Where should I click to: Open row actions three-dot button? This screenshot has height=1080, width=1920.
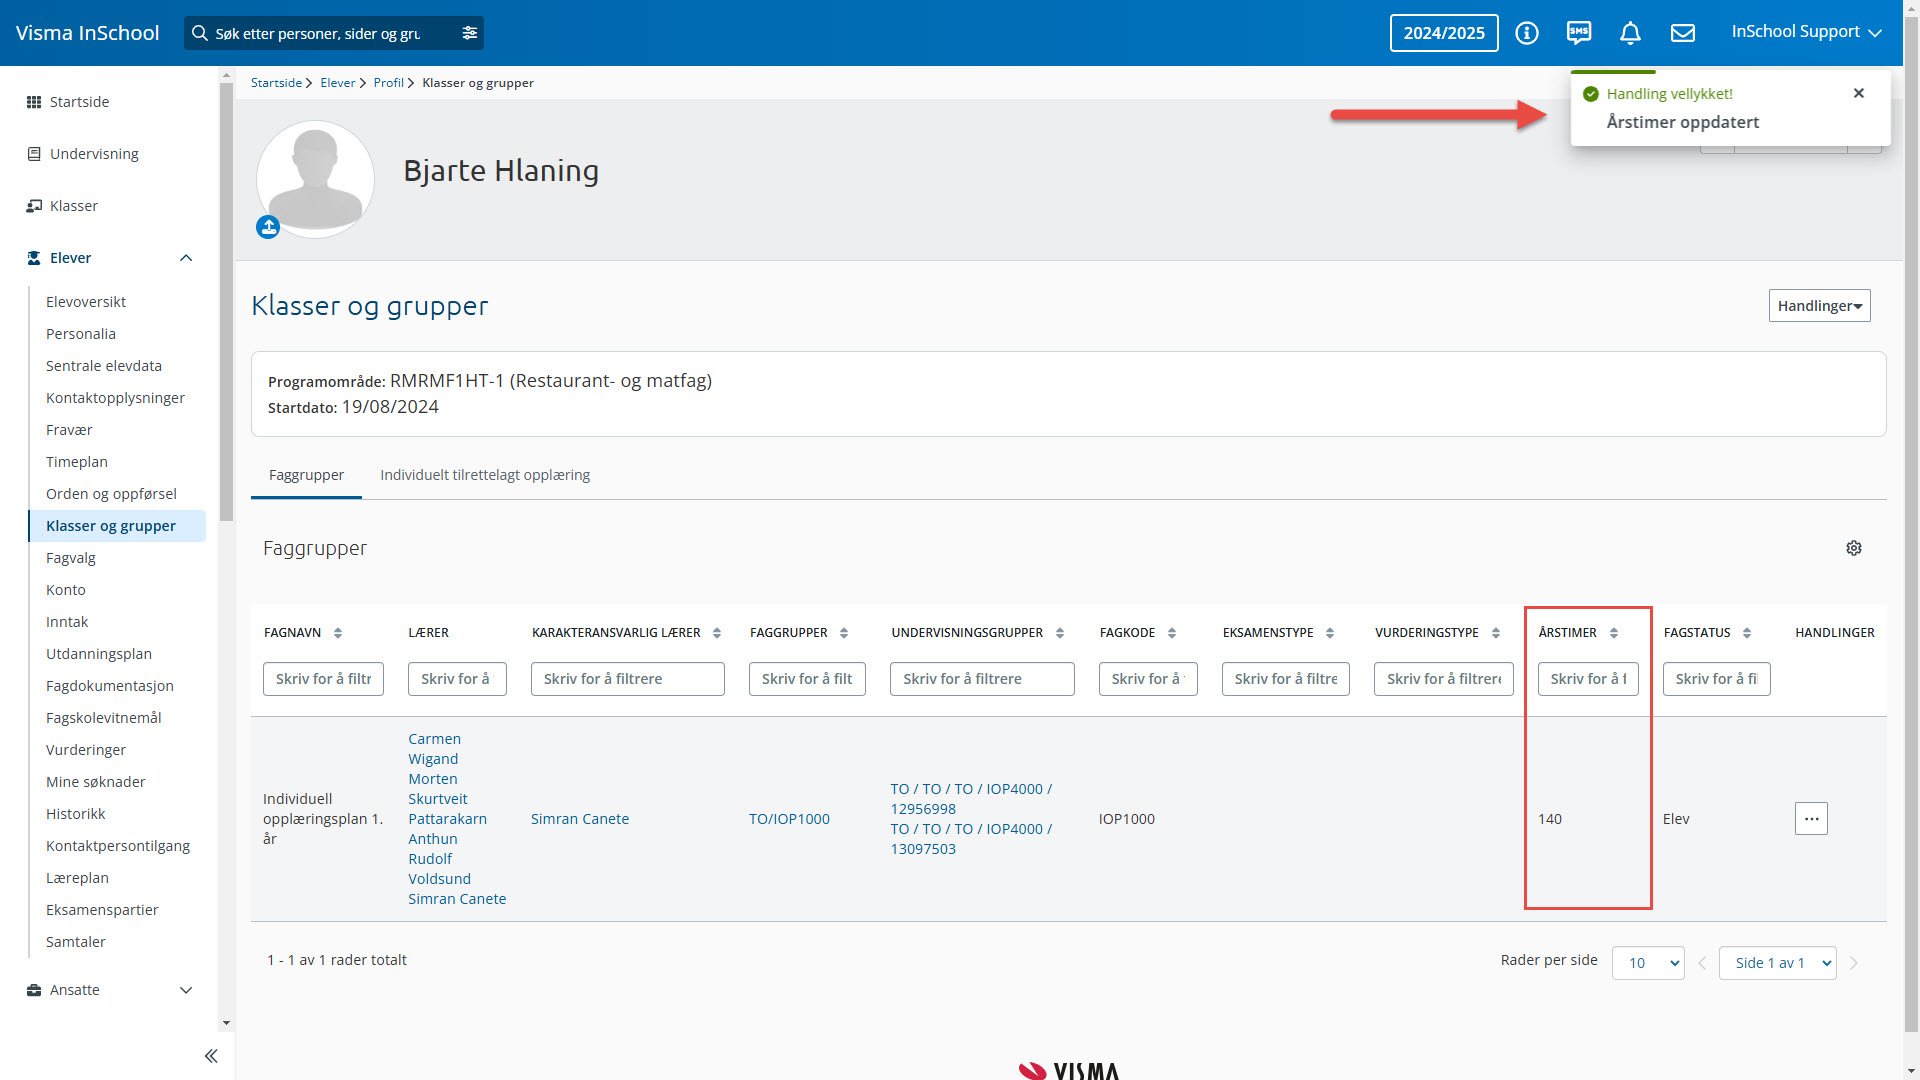[x=1811, y=819]
